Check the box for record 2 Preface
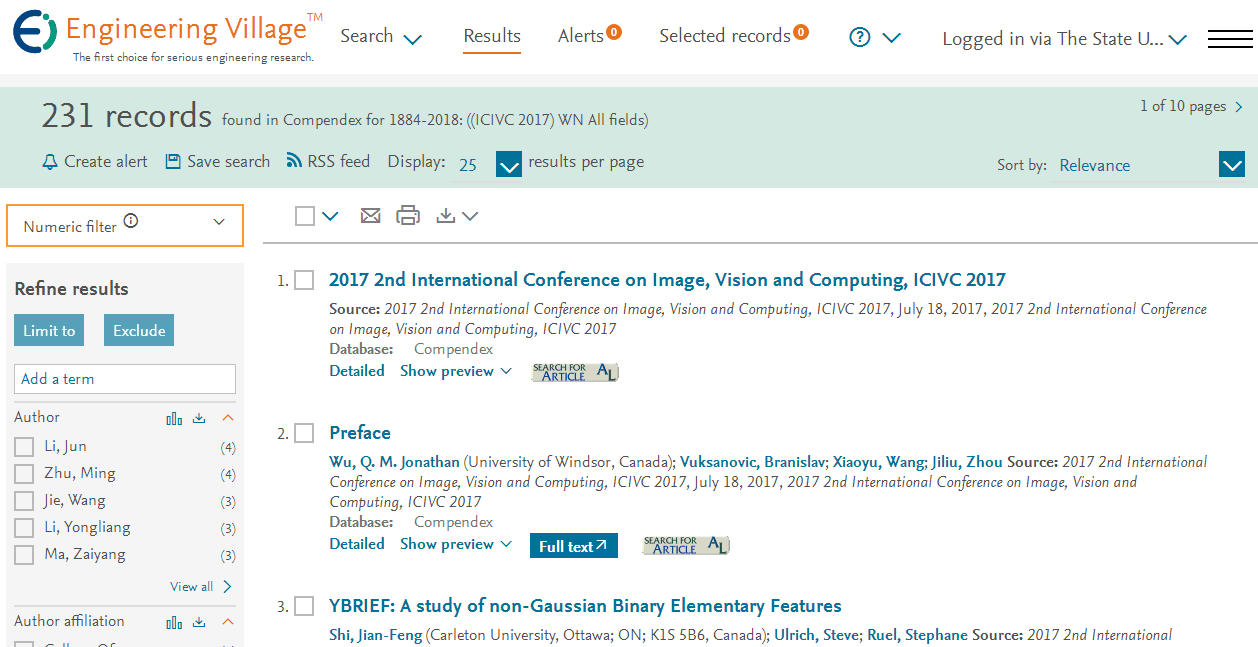 tap(304, 433)
